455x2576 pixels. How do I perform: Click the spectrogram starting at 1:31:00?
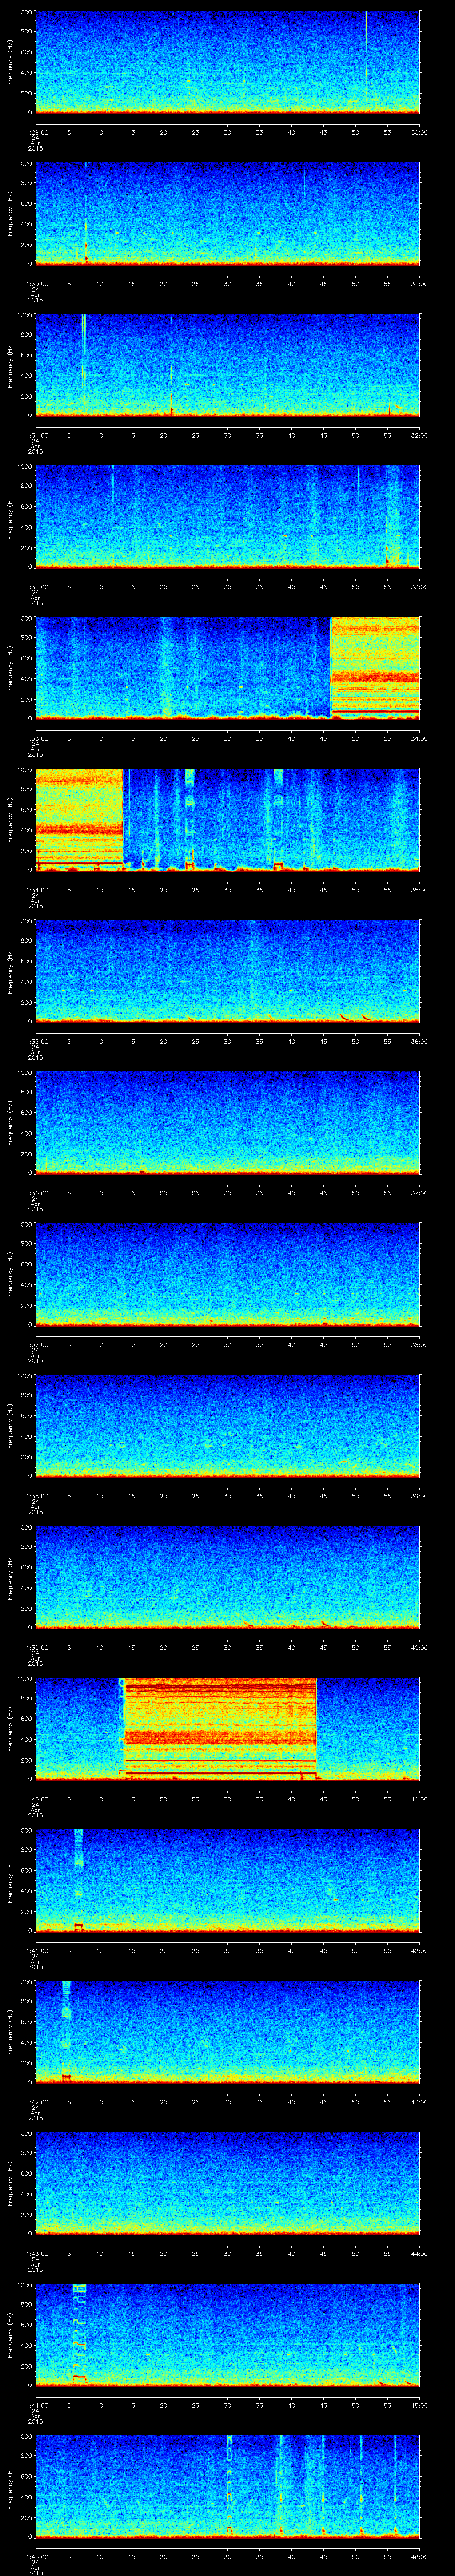tap(227, 365)
